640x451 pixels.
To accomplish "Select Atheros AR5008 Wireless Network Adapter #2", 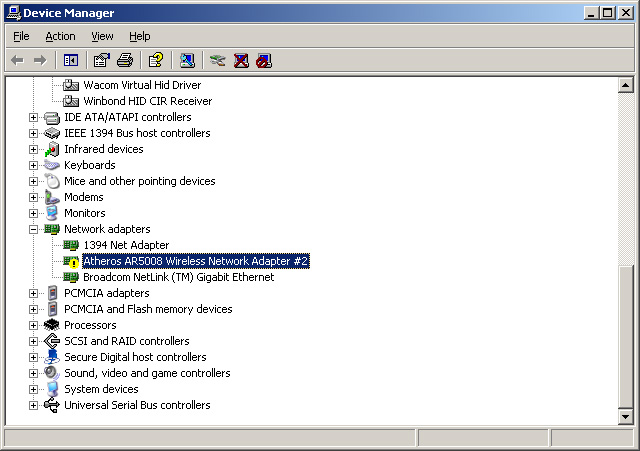I will pos(196,261).
